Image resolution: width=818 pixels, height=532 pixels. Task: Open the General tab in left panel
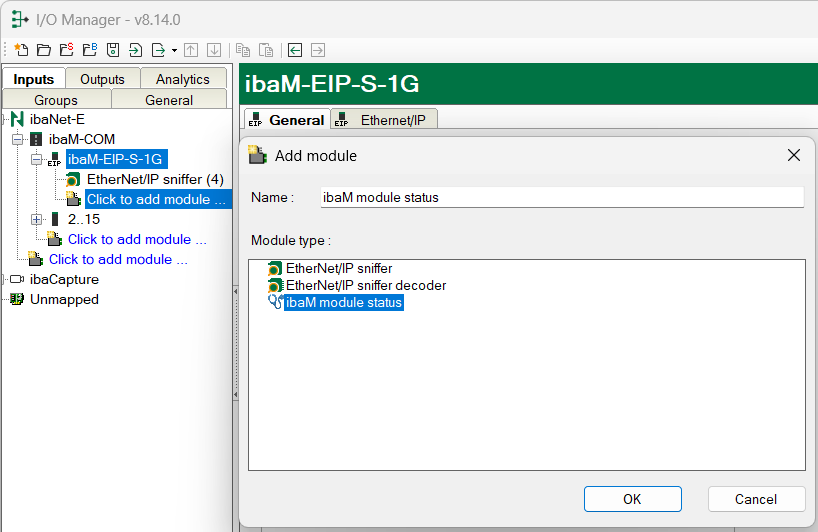(169, 100)
